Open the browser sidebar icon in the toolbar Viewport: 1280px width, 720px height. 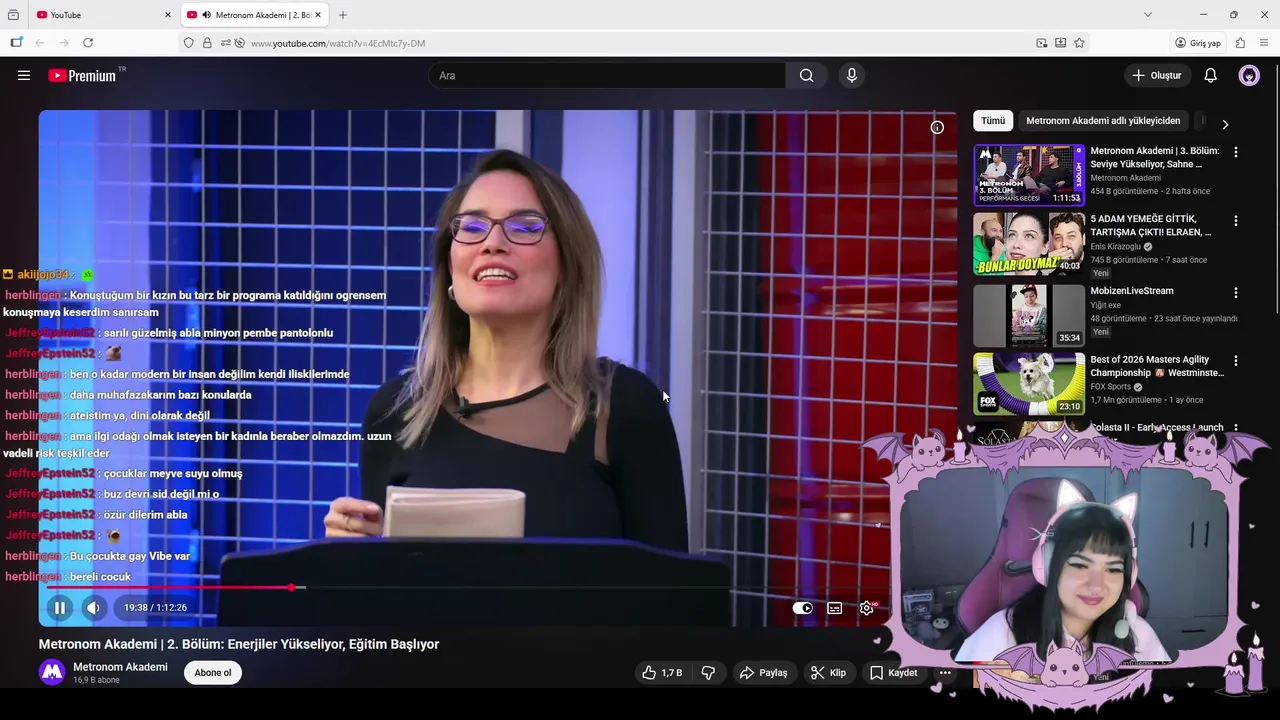(x=16, y=43)
